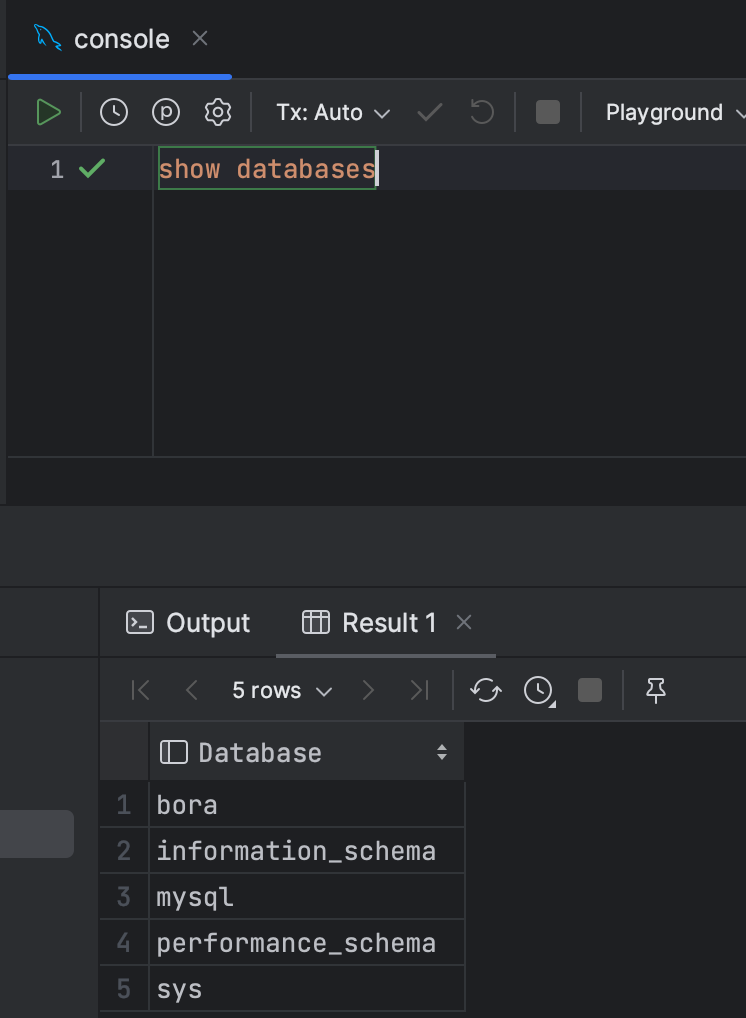The image size is (746, 1018).
Task: Click the Commit checkmark icon
Action: (x=430, y=112)
